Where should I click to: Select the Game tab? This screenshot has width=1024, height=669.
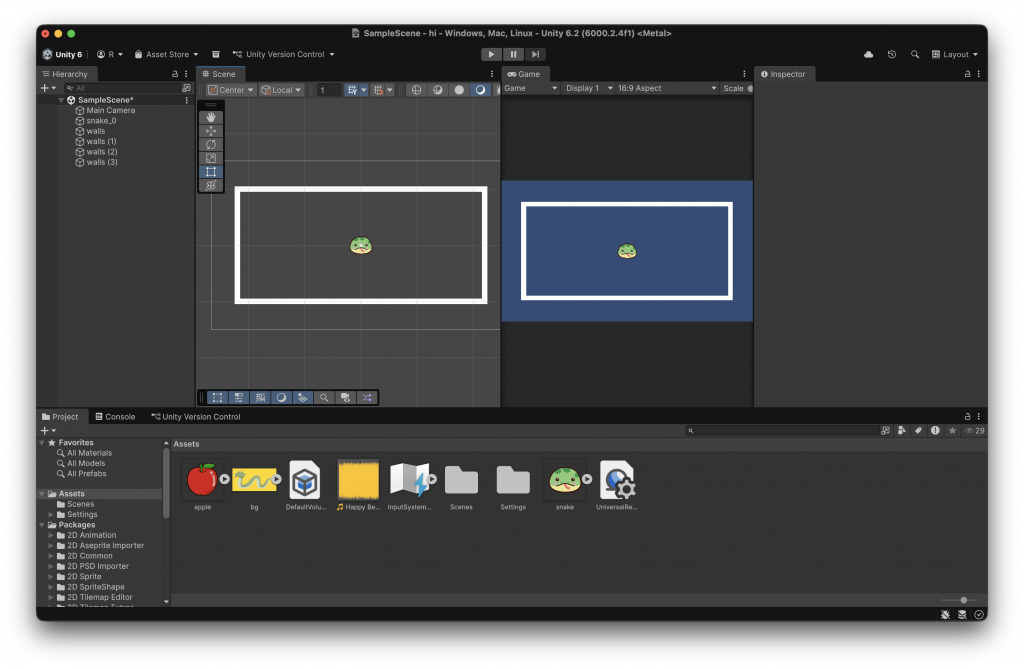tap(524, 74)
